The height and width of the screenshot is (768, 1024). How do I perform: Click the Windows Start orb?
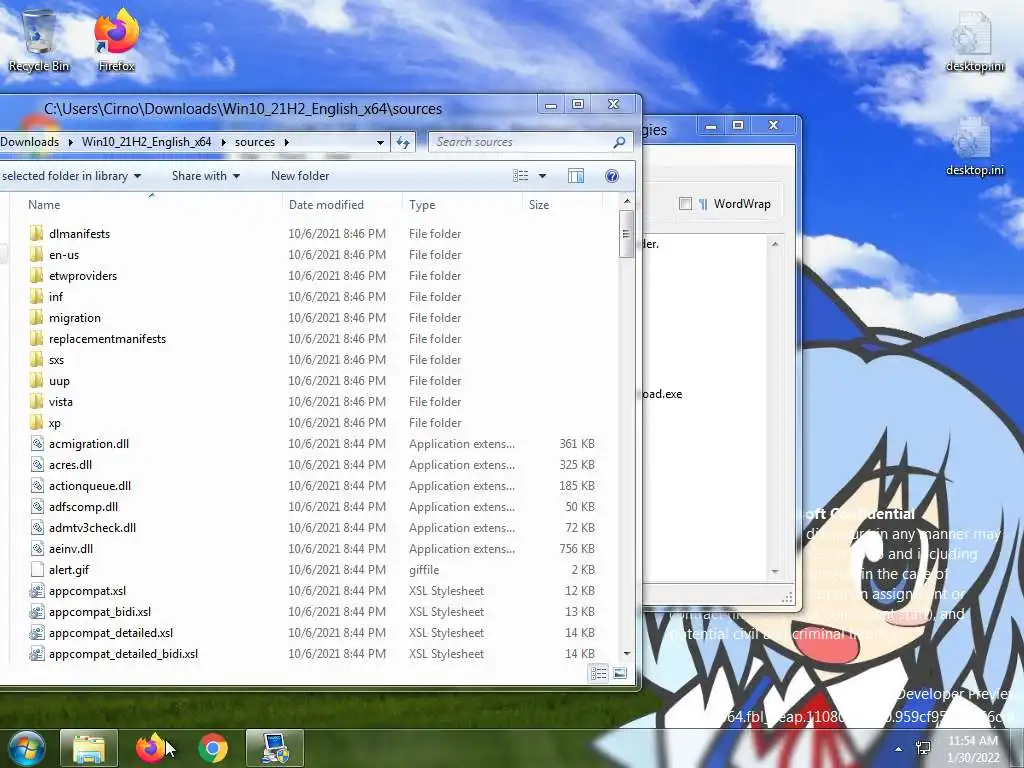27,748
